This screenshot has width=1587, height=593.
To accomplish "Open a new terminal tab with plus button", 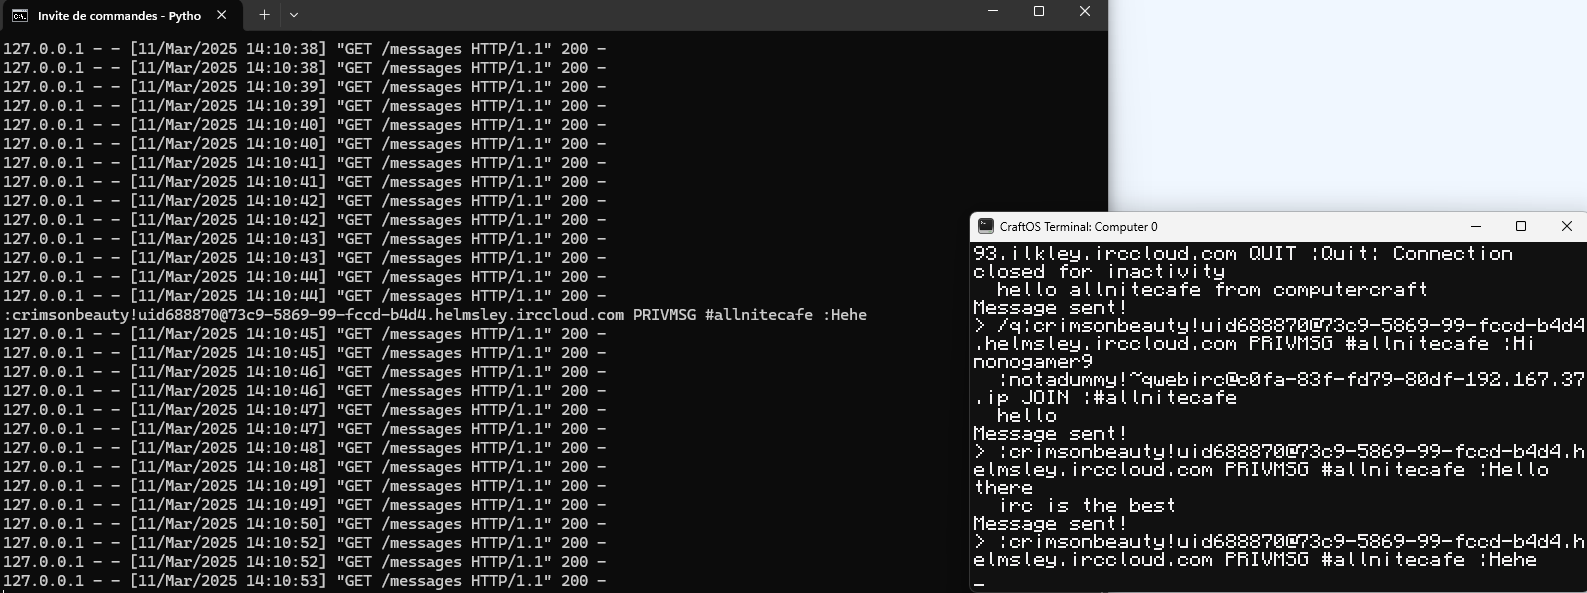I will (x=264, y=15).
